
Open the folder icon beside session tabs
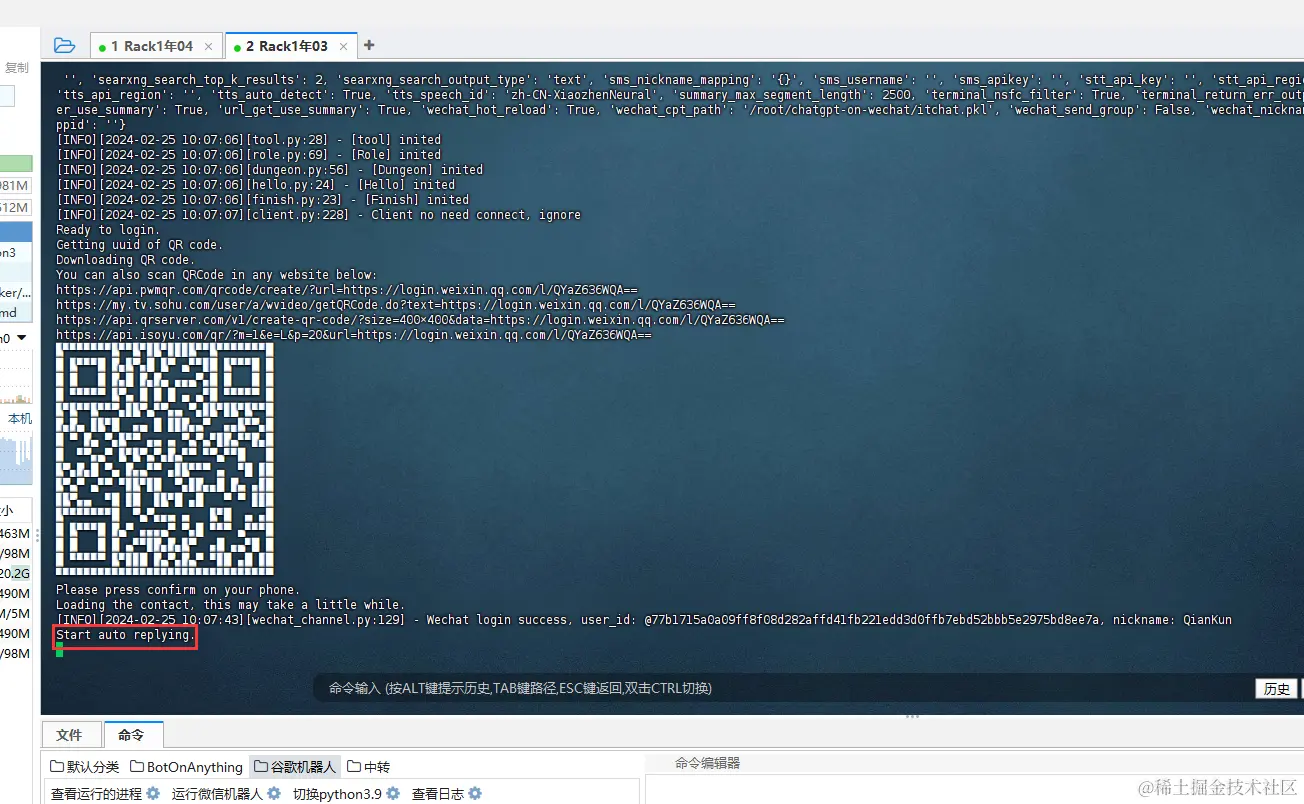pos(64,45)
